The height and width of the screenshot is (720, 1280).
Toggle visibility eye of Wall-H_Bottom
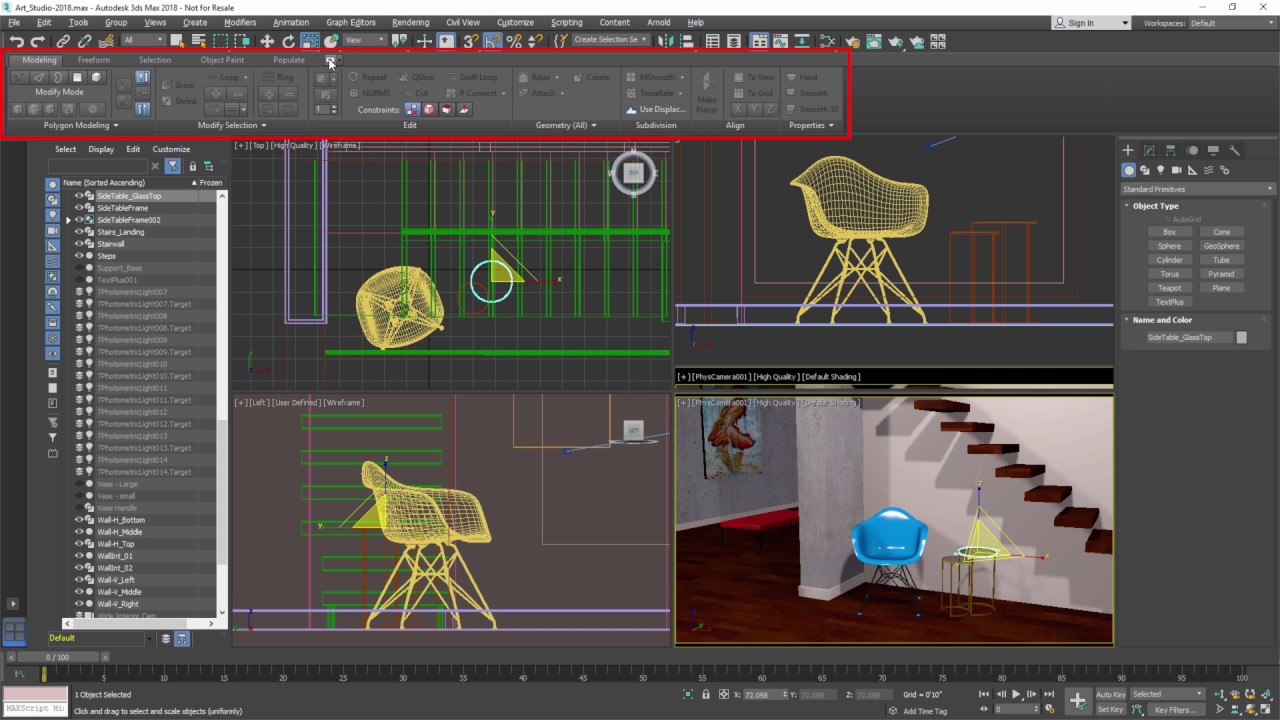[79, 520]
